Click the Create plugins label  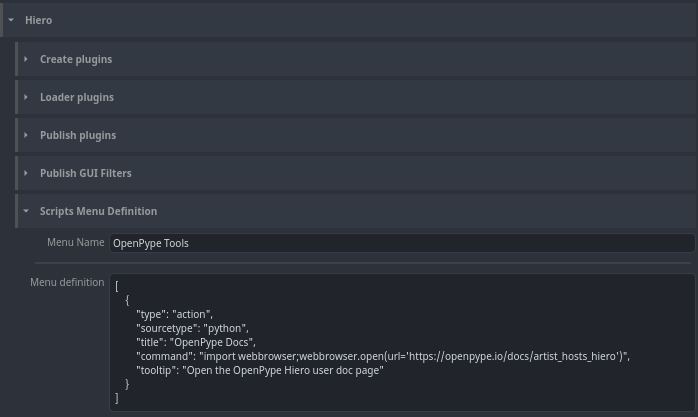pos(76,59)
